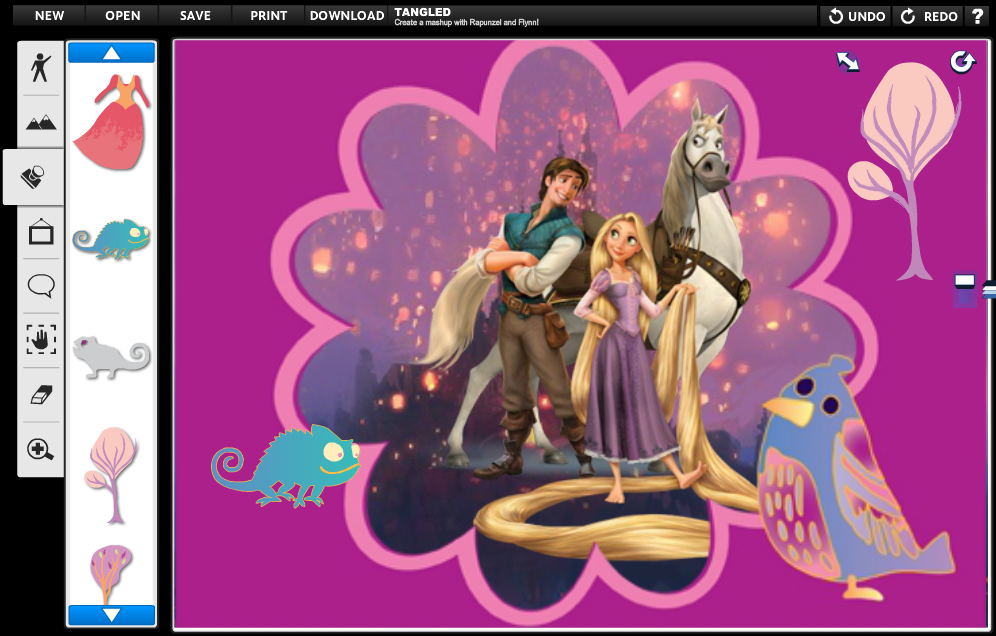
Task: Pick the pink dress stamp
Action: [x=112, y=122]
